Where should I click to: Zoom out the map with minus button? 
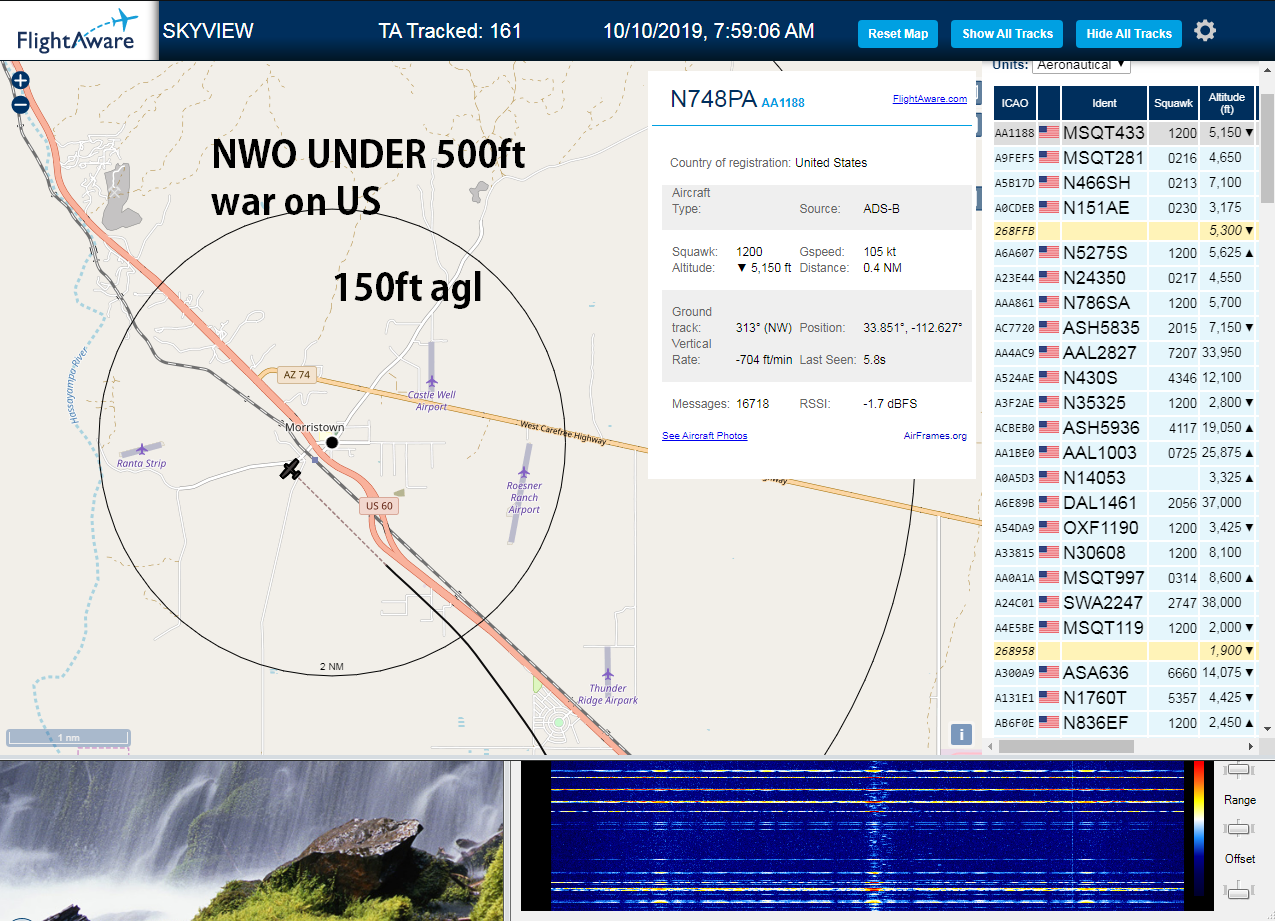pyautogui.click(x=20, y=104)
